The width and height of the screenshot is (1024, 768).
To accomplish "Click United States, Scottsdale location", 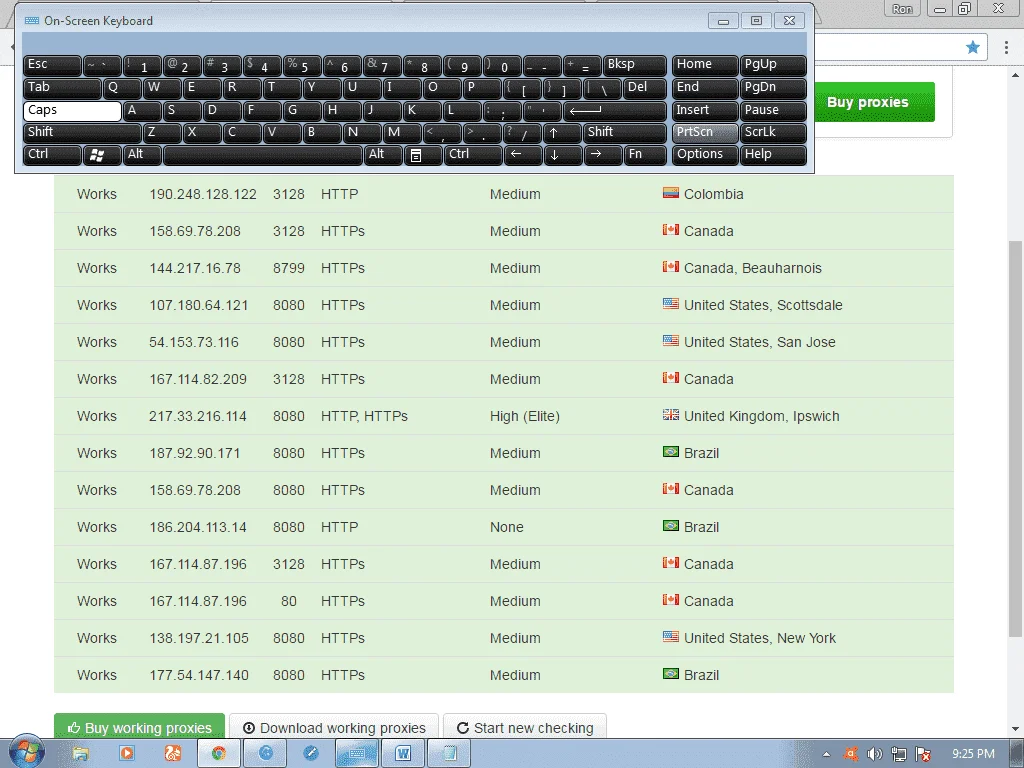I will 763,305.
